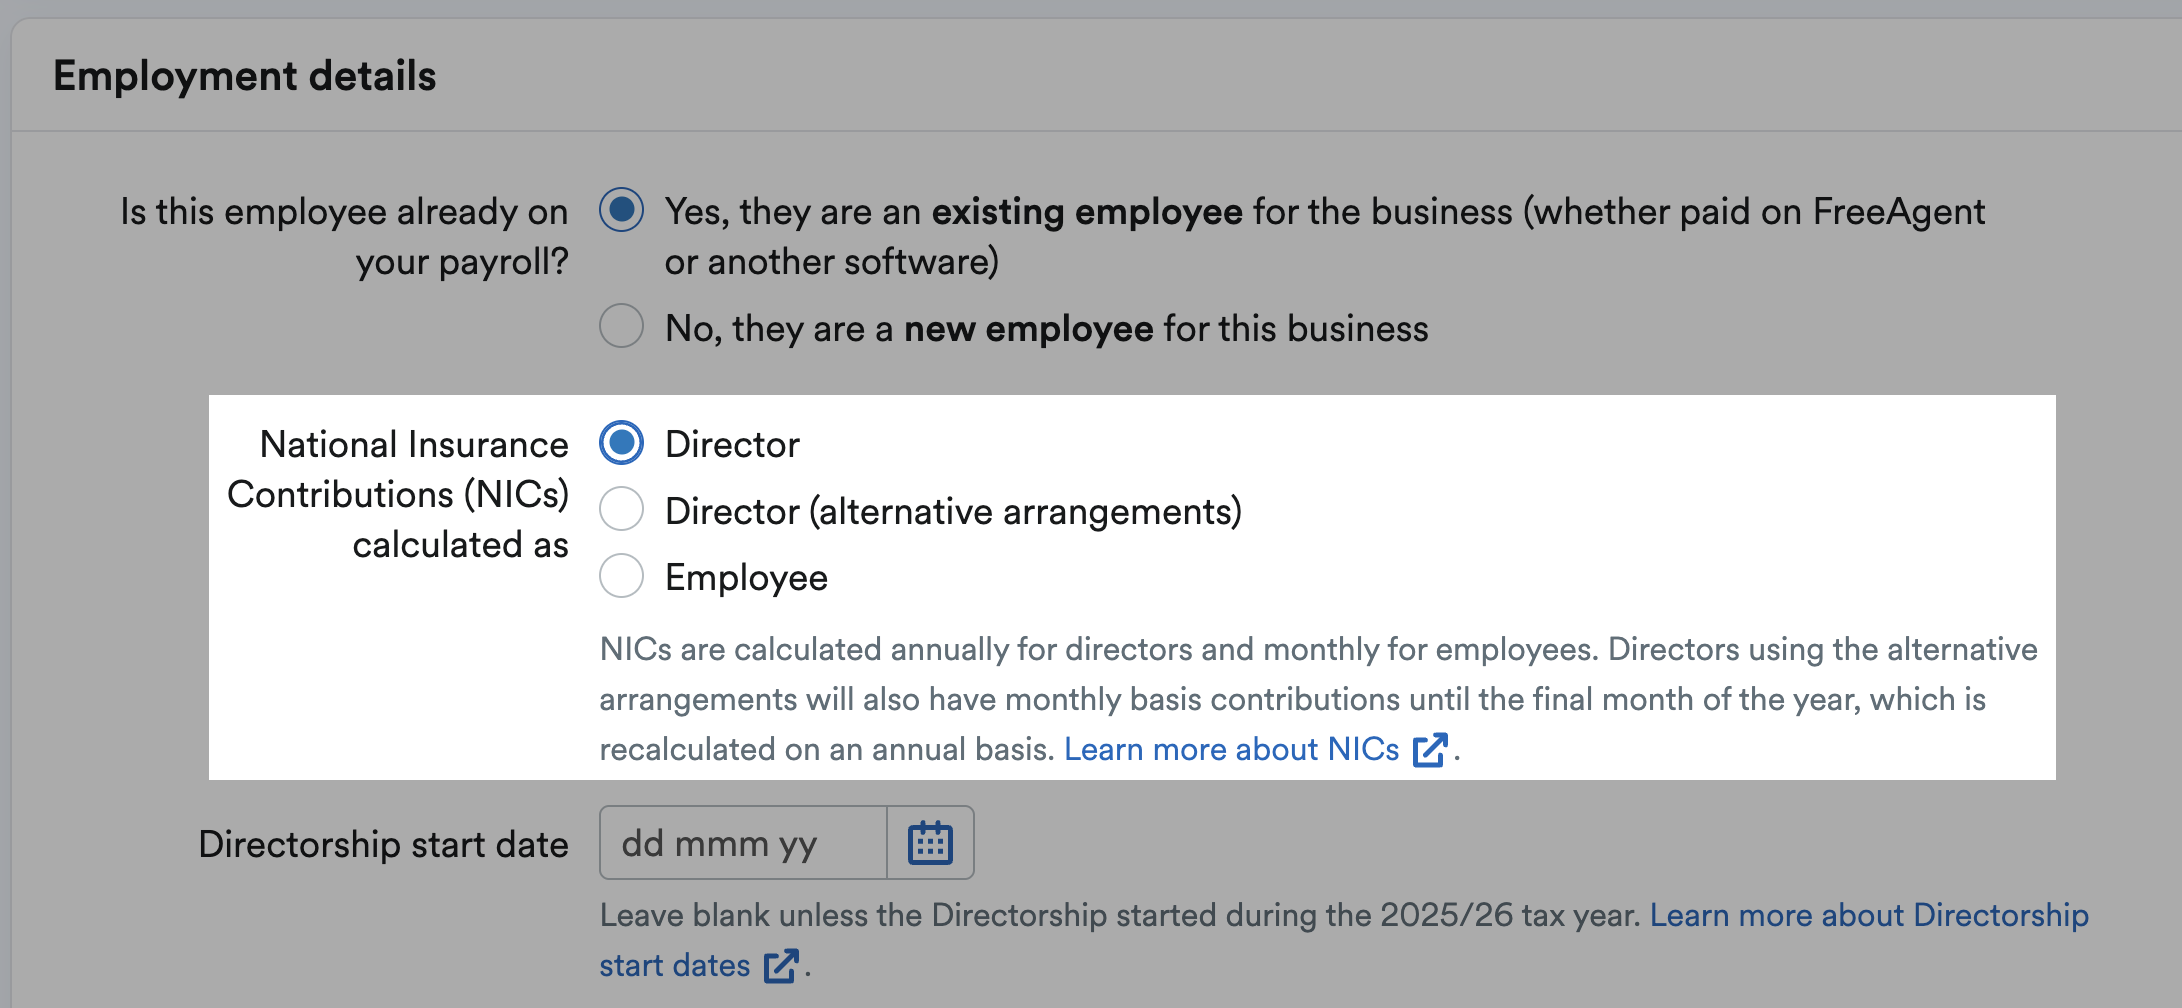
Task: Open the 'Learn more about NICs' link
Action: click(x=1231, y=749)
